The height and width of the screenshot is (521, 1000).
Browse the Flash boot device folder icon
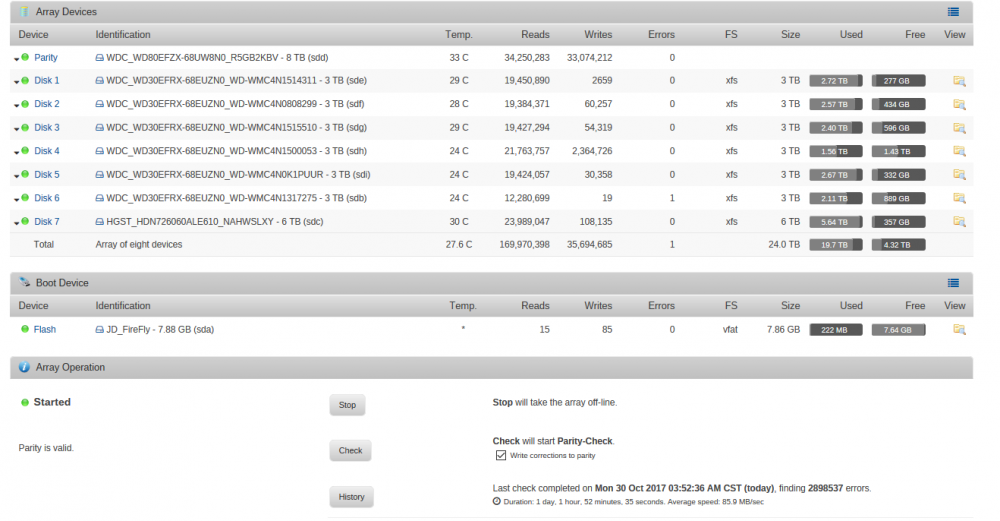tap(959, 330)
